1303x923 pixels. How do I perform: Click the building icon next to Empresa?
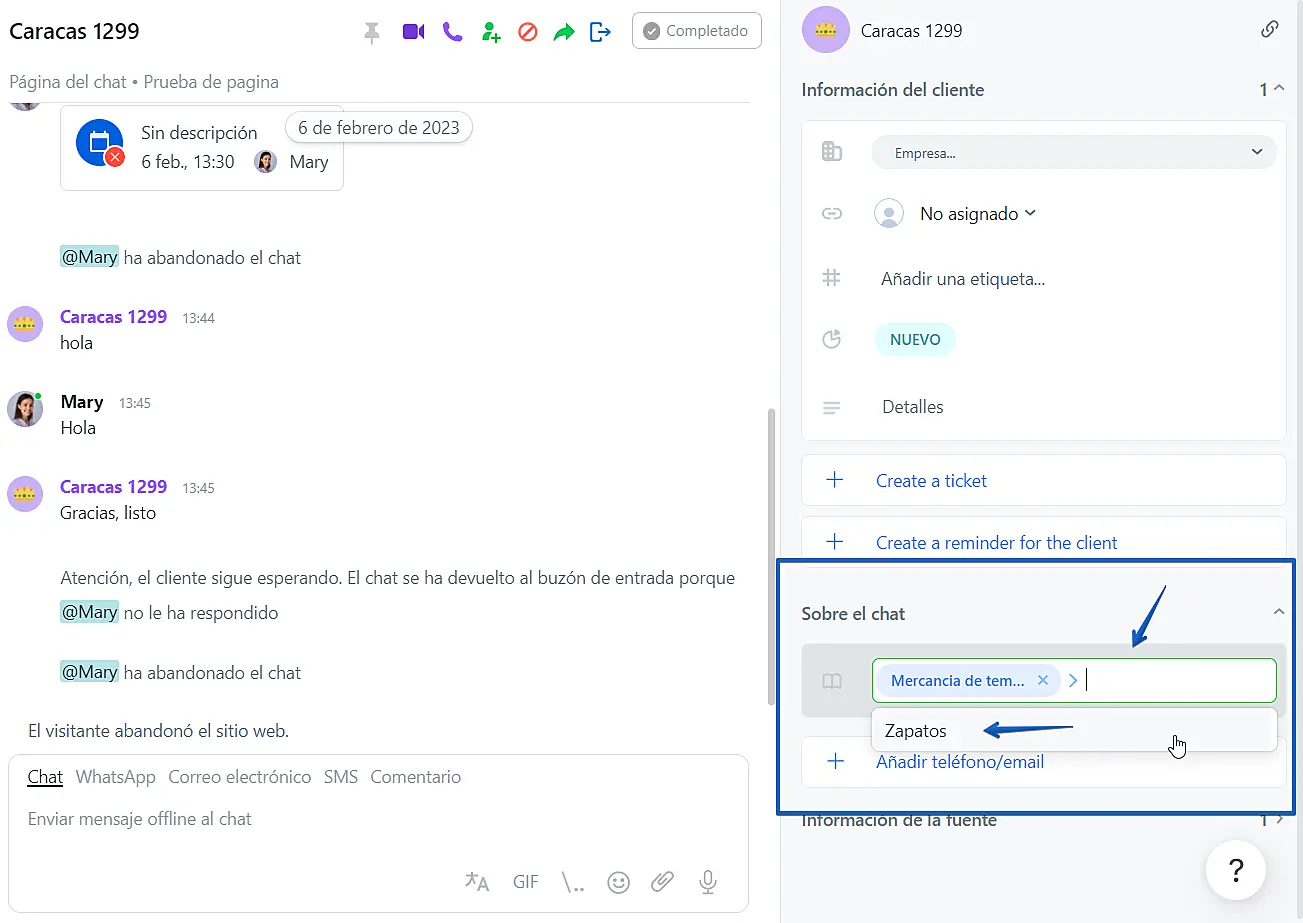(831, 152)
